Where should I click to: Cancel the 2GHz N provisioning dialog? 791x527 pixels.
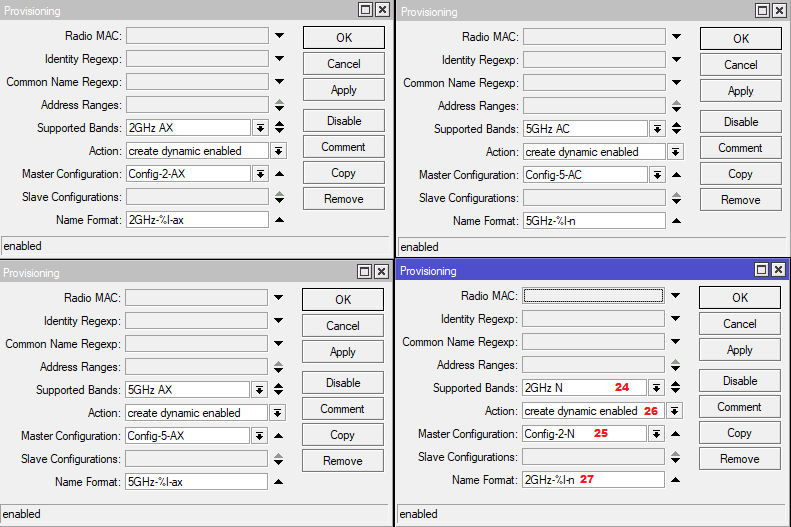[x=739, y=324]
